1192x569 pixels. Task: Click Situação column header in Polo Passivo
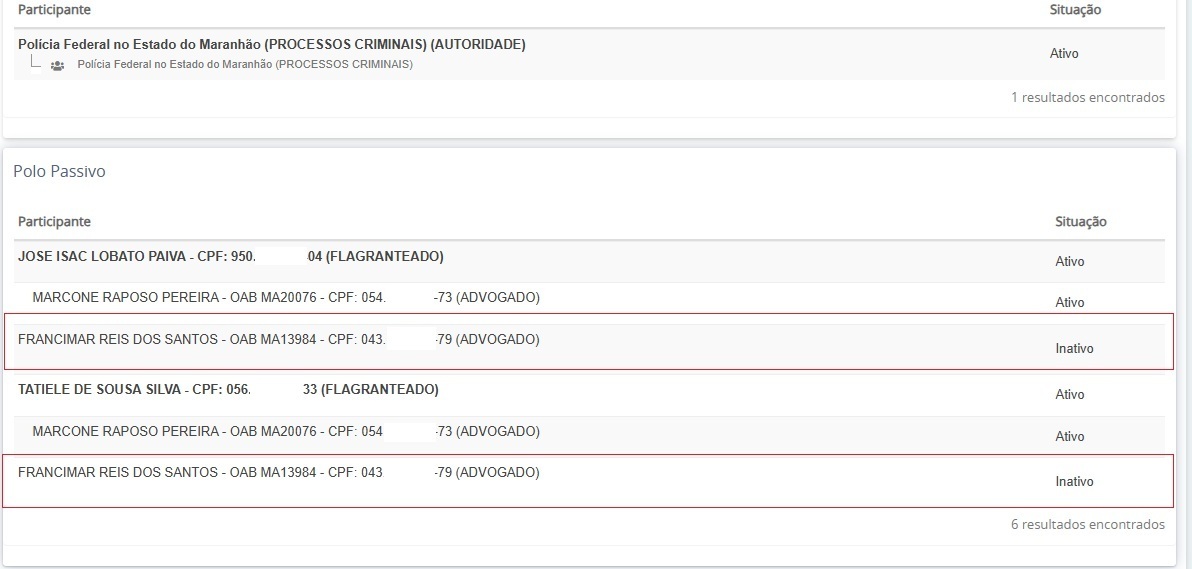[1081, 222]
